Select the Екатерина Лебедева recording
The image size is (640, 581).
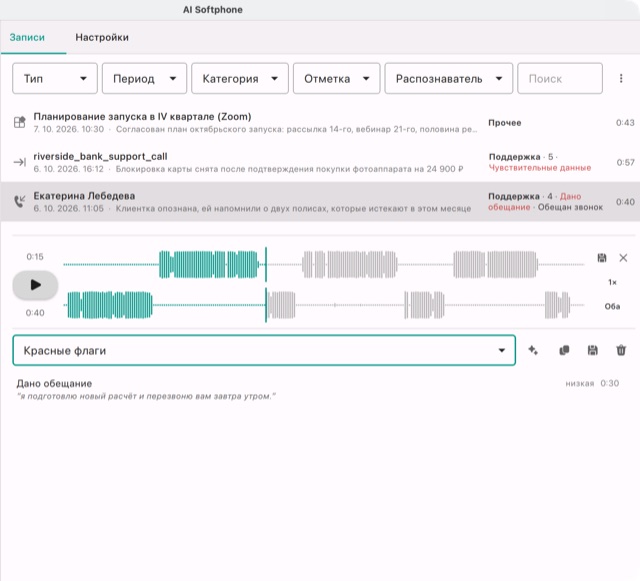320,202
